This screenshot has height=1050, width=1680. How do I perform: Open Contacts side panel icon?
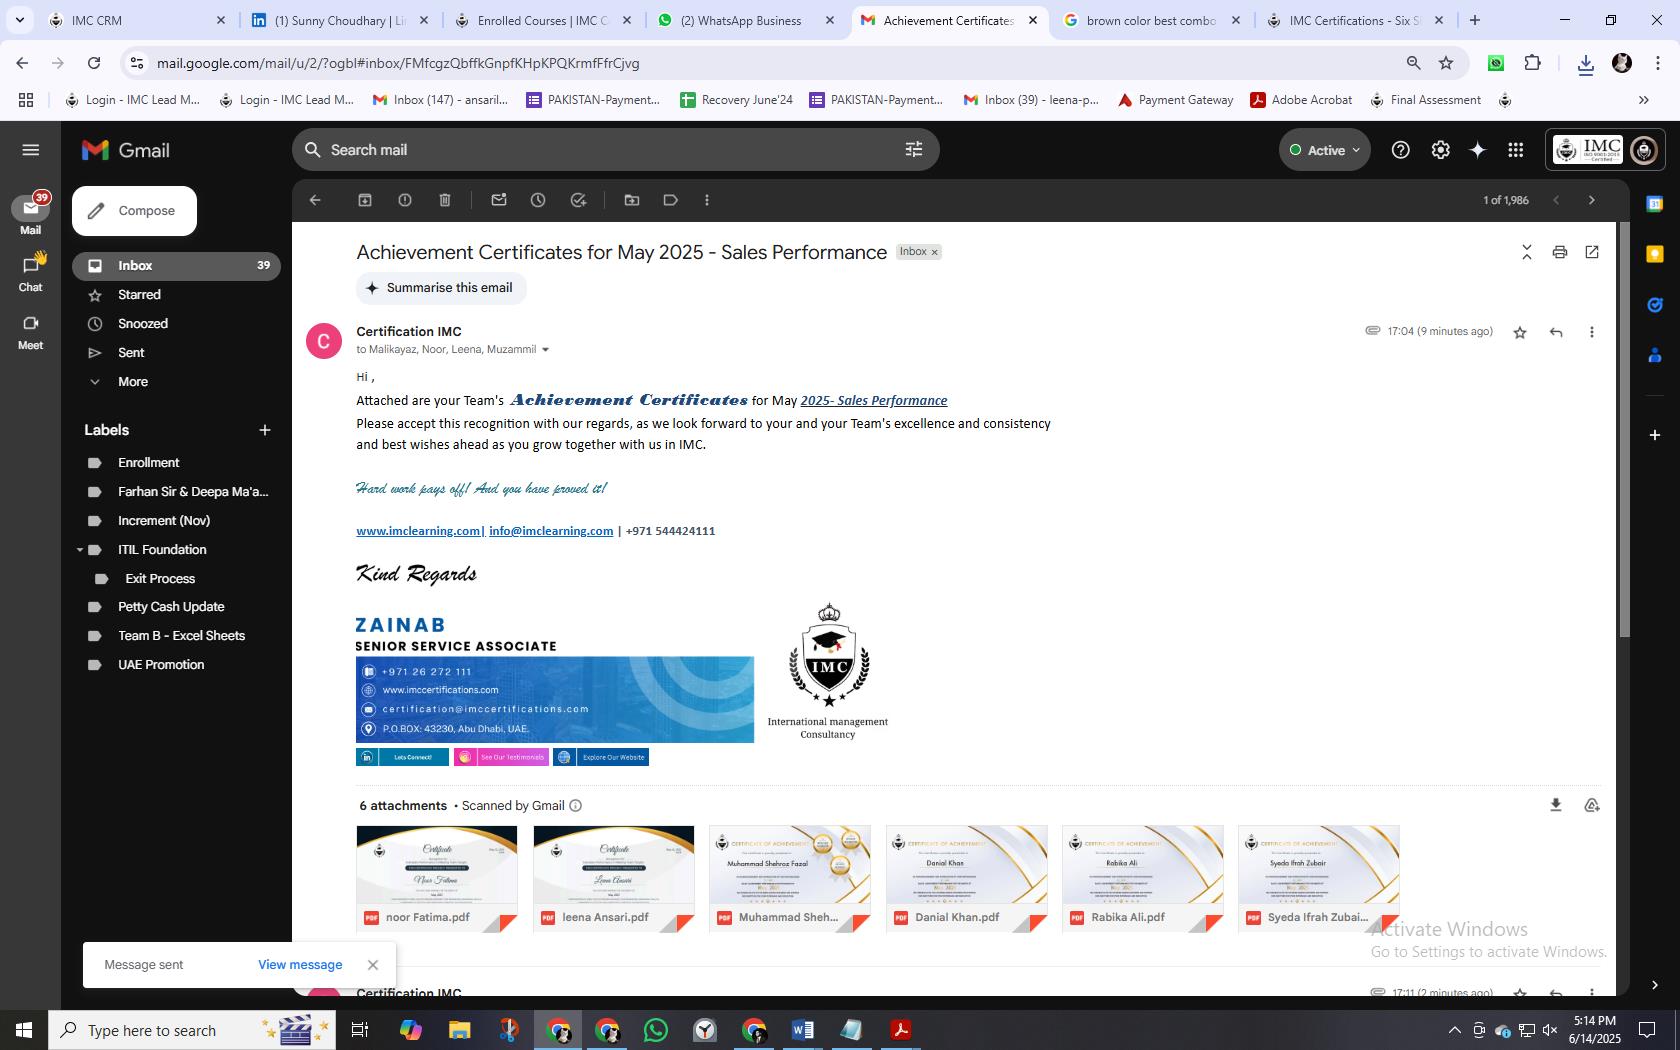click(1655, 354)
